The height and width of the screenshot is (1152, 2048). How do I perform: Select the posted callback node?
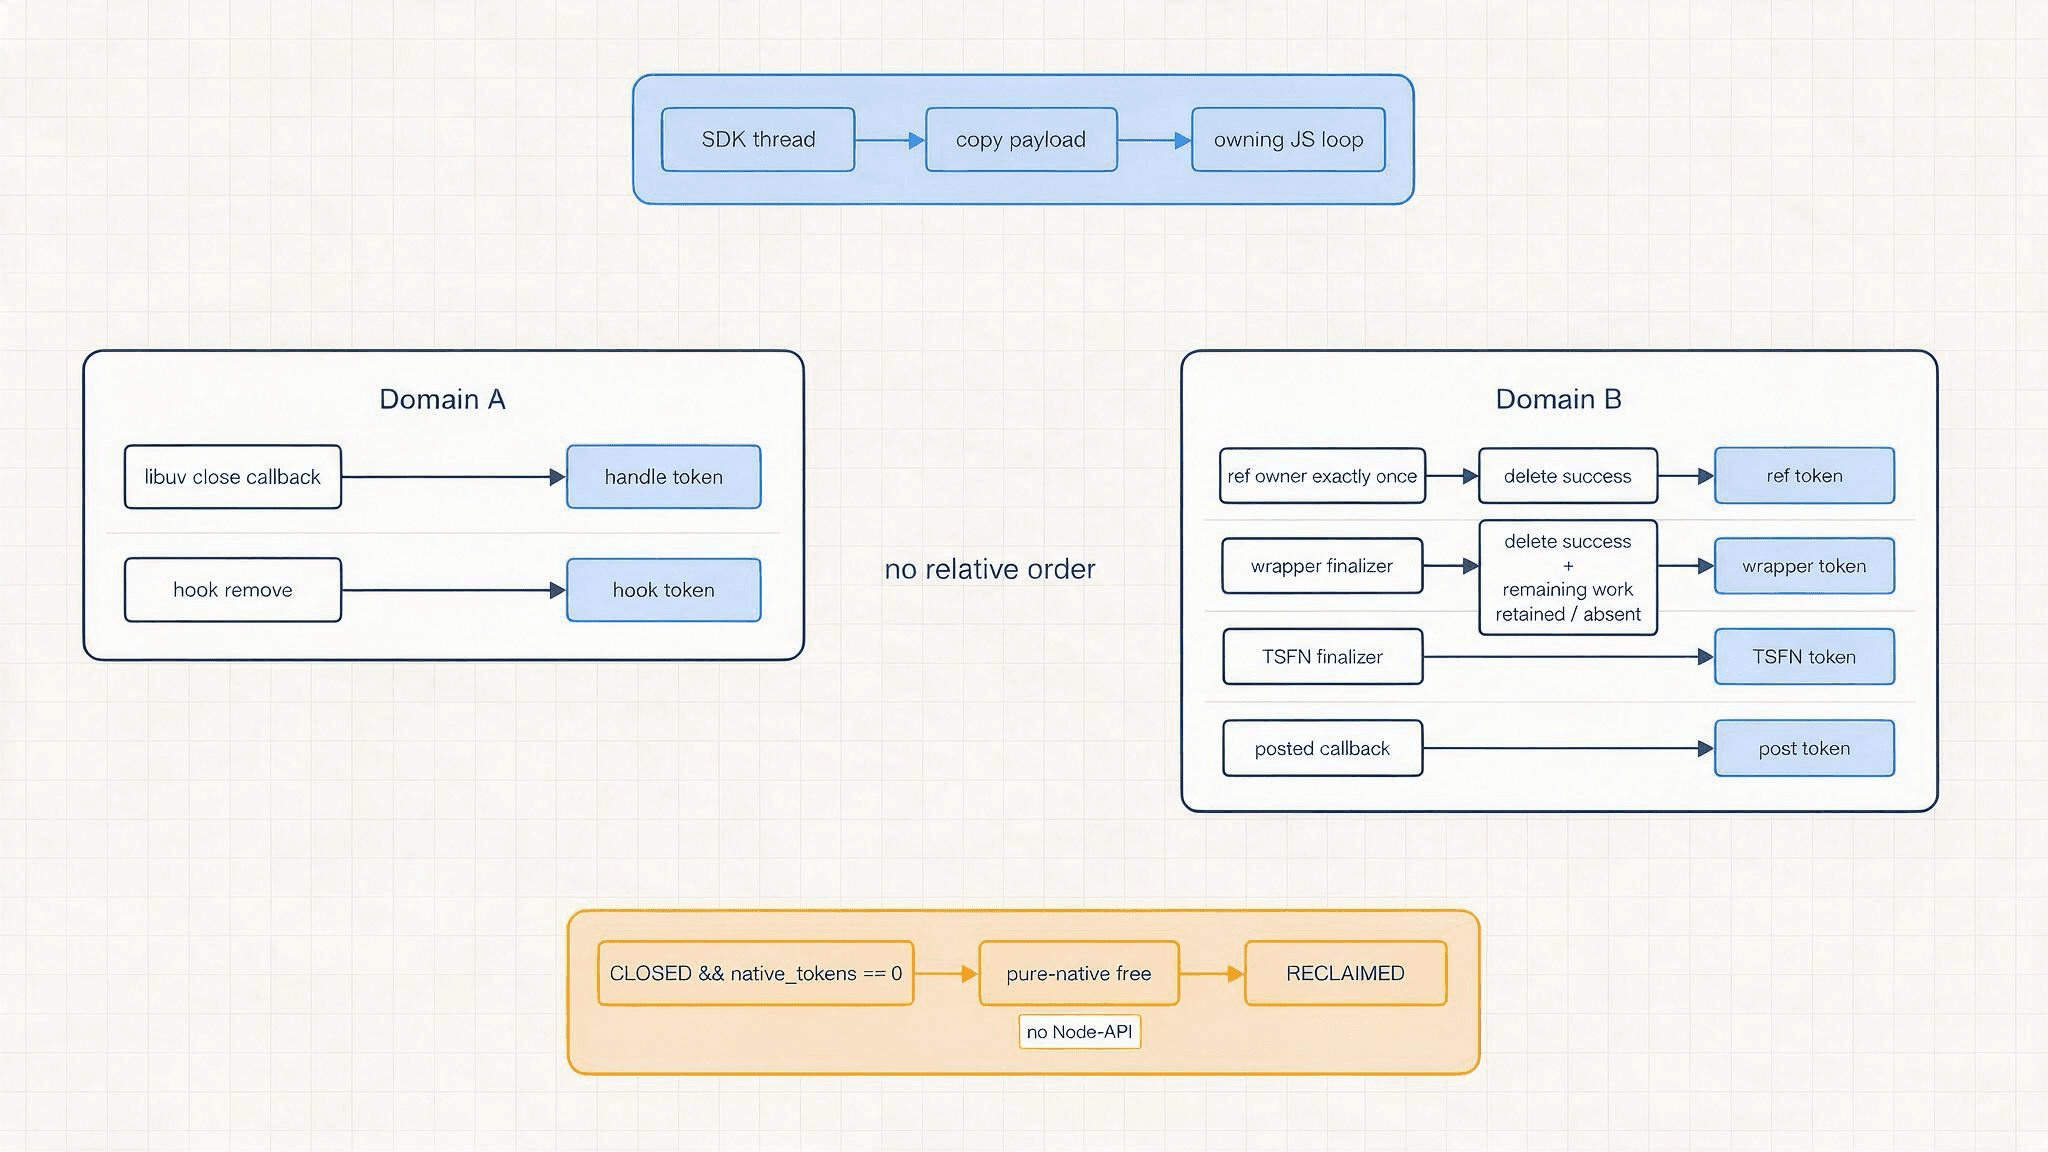(x=1322, y=748)
